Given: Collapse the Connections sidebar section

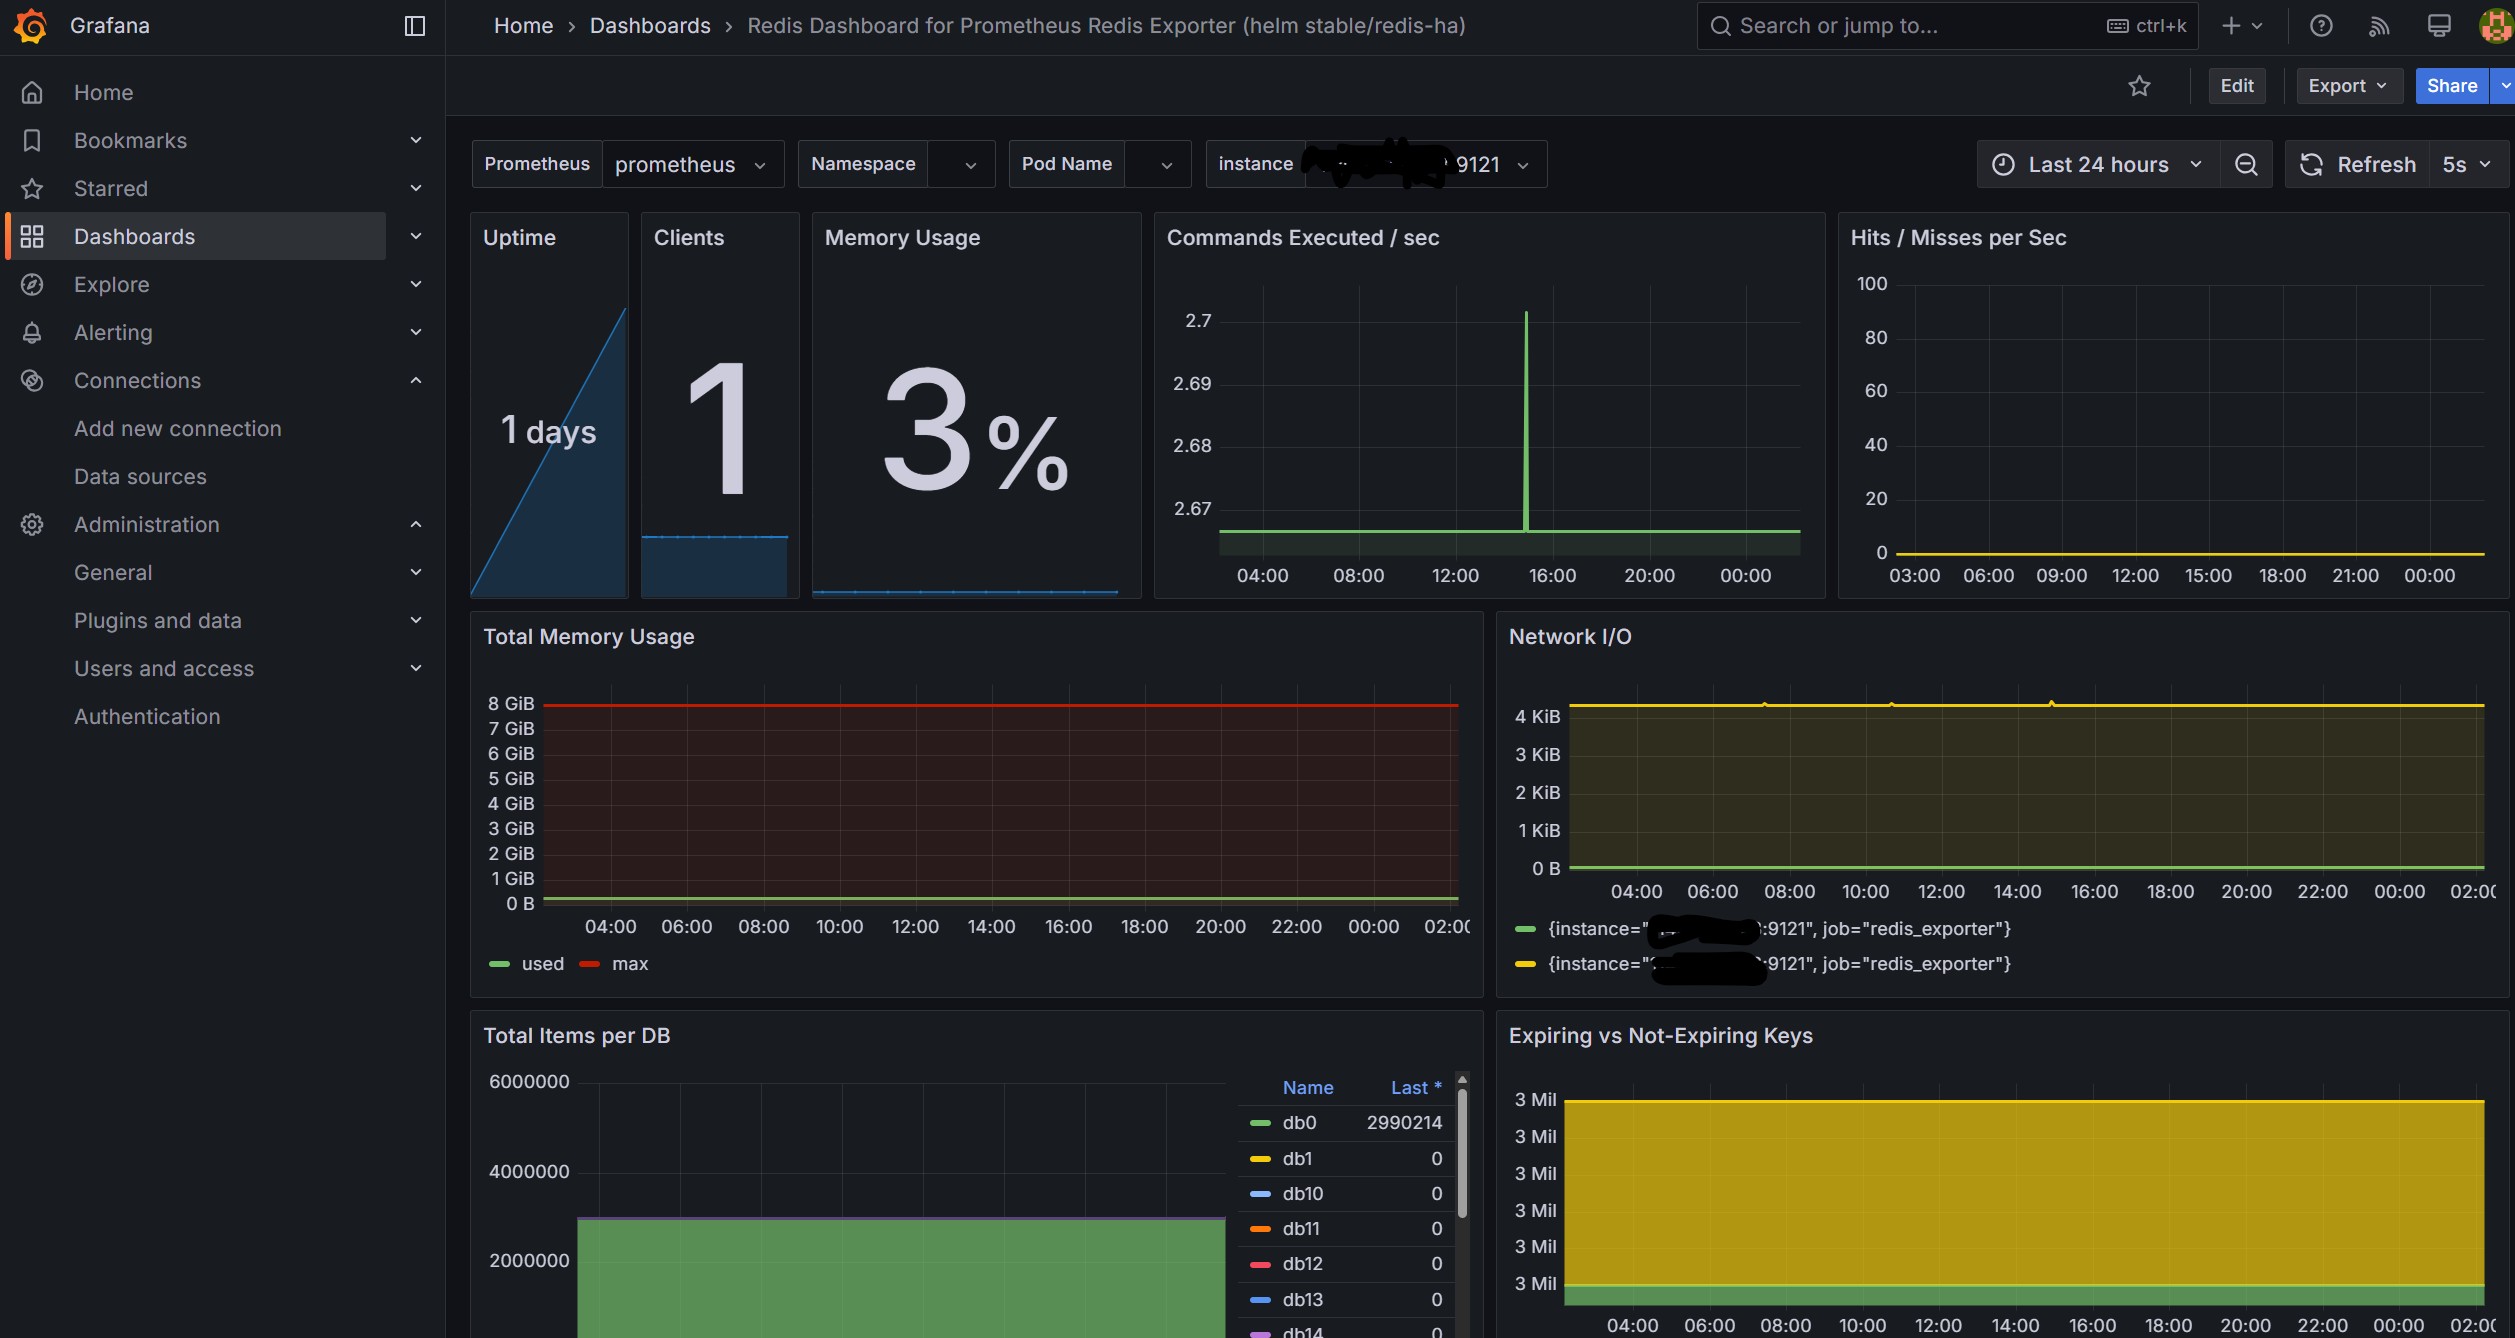Looking at the screenshot, I should pos(416,380).
